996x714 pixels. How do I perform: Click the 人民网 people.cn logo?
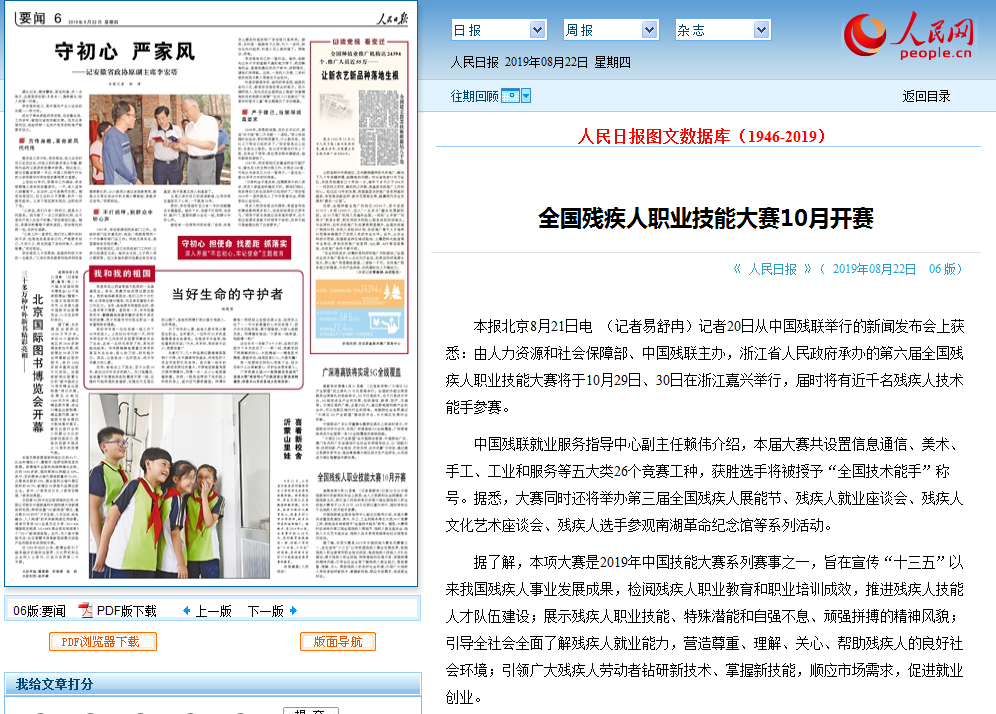pyautogui.click(x=912, y=36)
